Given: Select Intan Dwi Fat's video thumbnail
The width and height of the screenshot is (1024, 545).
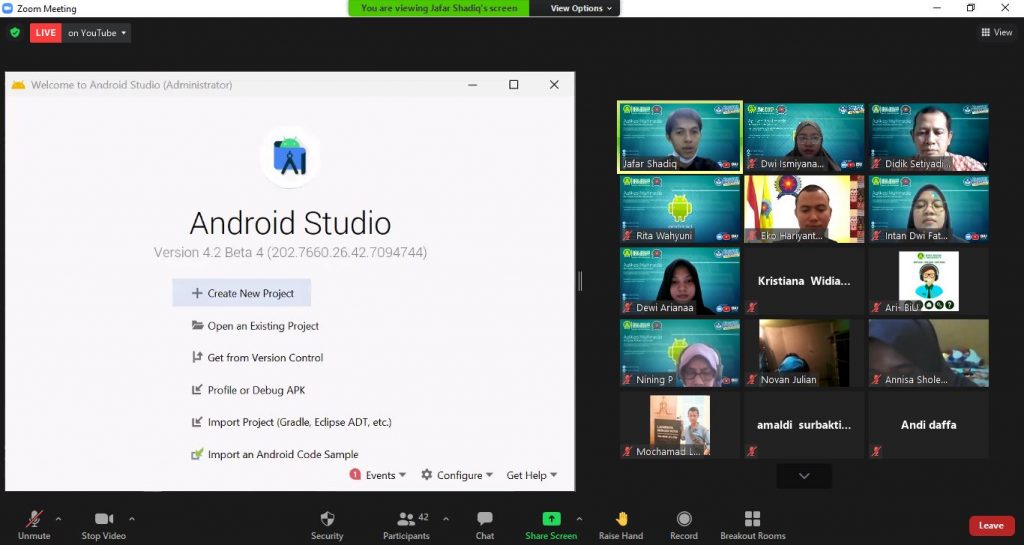Looking at the screenshot, I should 929,209.
